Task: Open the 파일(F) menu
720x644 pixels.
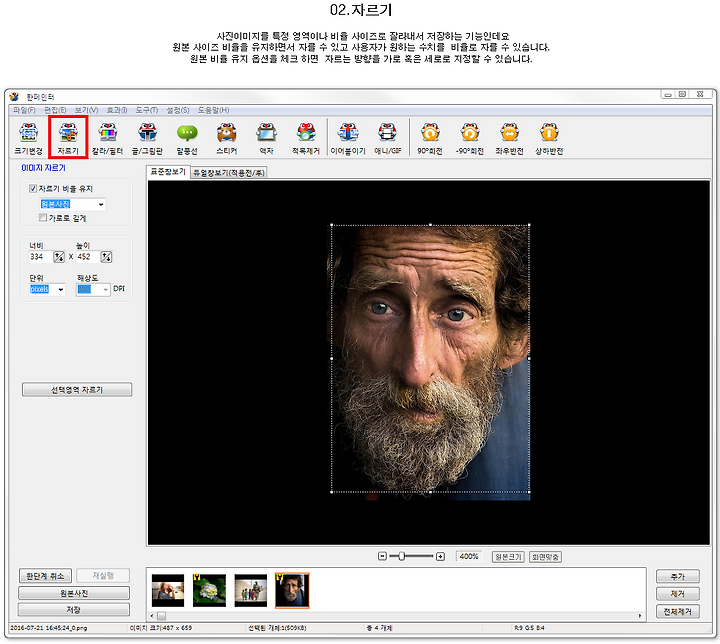Action: click(24, 110)
